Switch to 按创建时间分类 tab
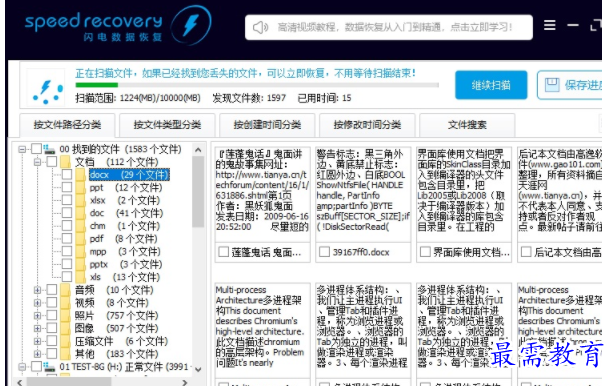Image resolution: width=612 pixels, height=386 pixels. (267, 125)
